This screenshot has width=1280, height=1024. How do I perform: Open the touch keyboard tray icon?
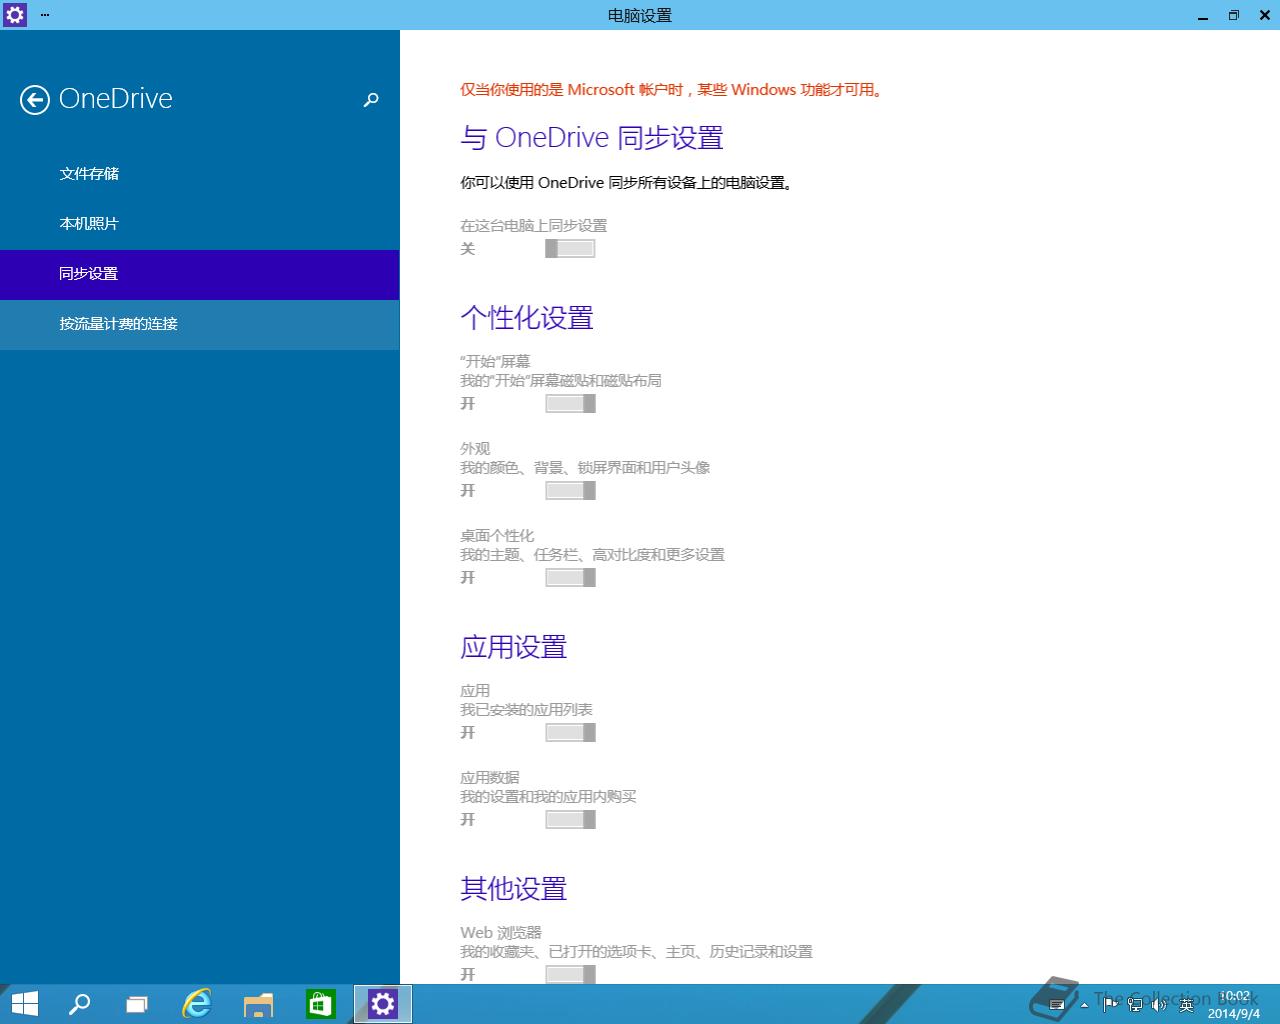1056,1005
